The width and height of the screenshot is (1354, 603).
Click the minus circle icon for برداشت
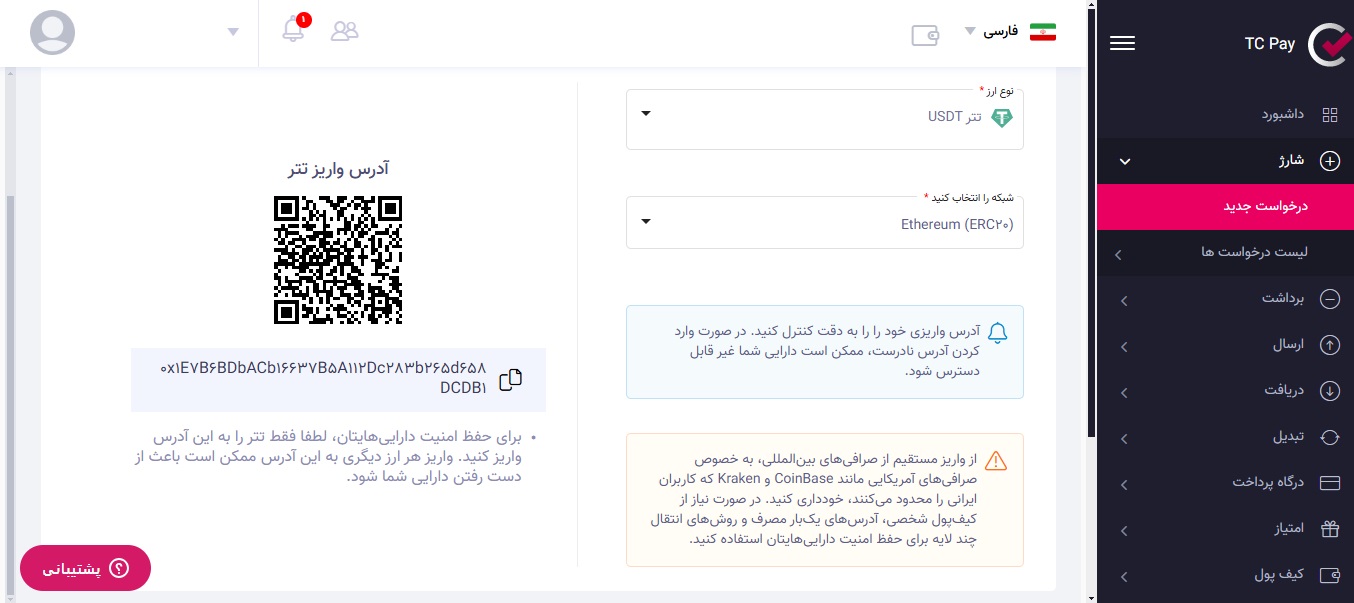tap(1330, 298)
